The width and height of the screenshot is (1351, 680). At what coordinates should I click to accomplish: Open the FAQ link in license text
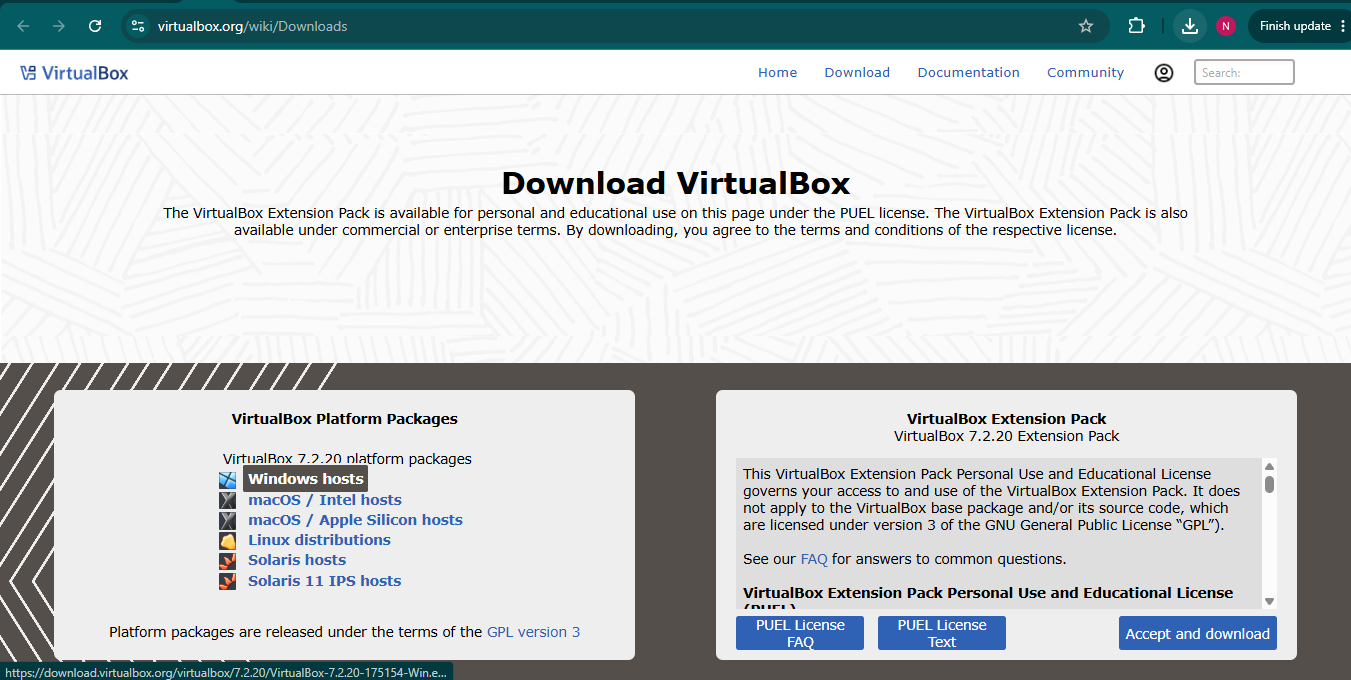tap(814, 559)
